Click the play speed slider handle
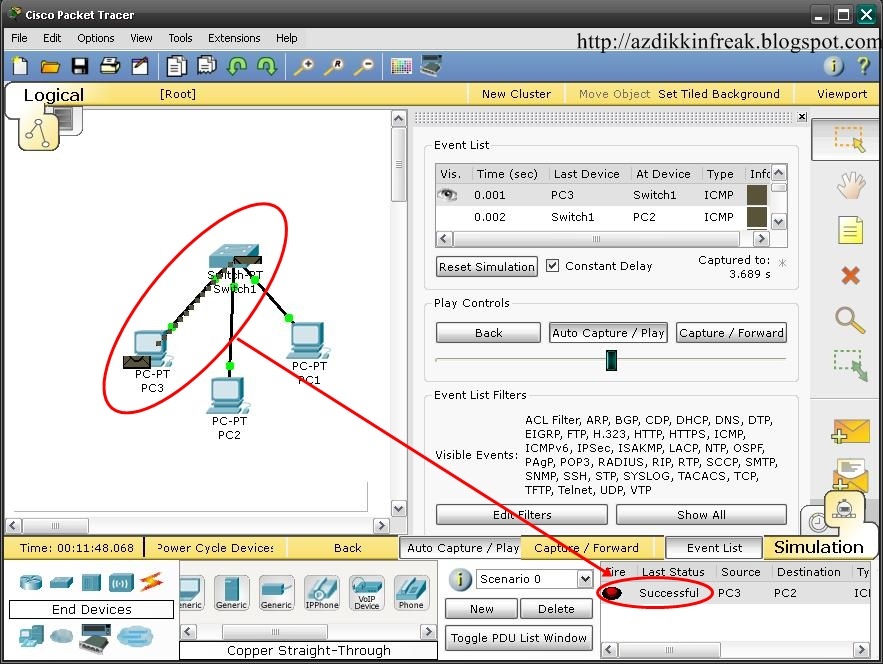 [x=611, y=360]
